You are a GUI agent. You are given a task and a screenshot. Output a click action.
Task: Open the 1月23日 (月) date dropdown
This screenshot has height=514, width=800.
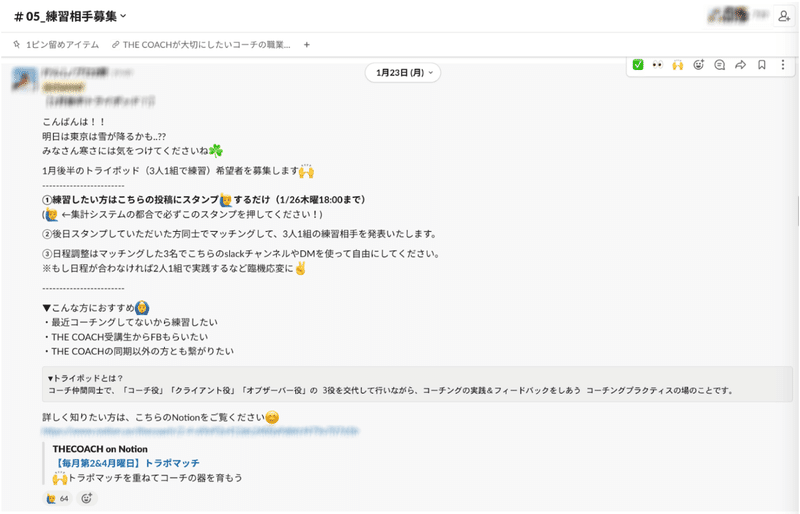click(403, 73)
